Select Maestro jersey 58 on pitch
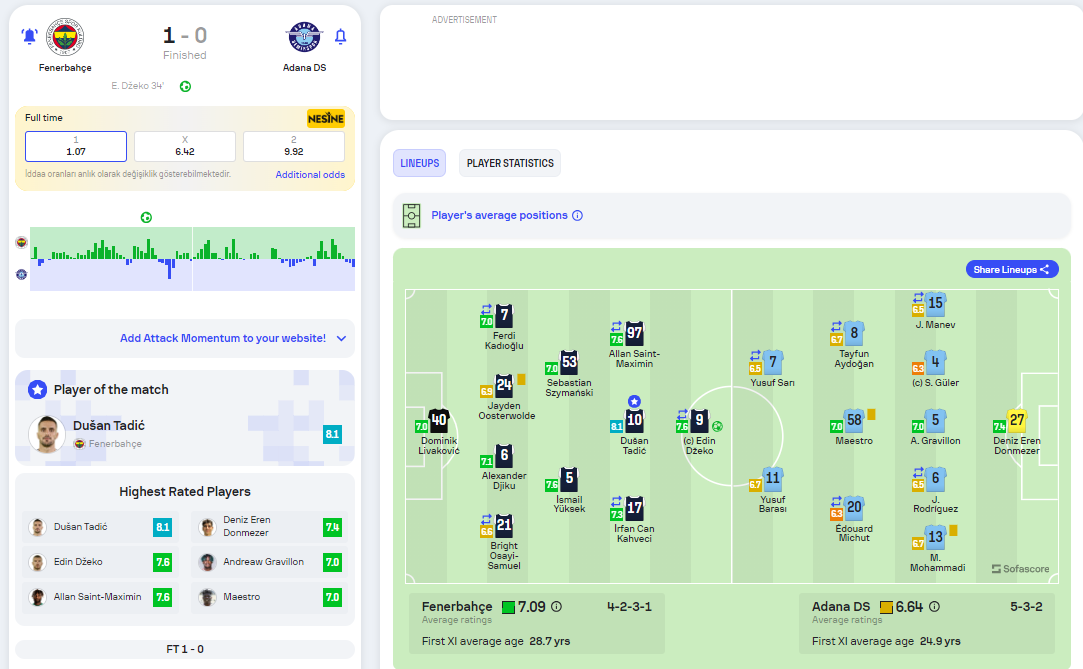This screenshot has width=1083, height=669. click(854, 420)
